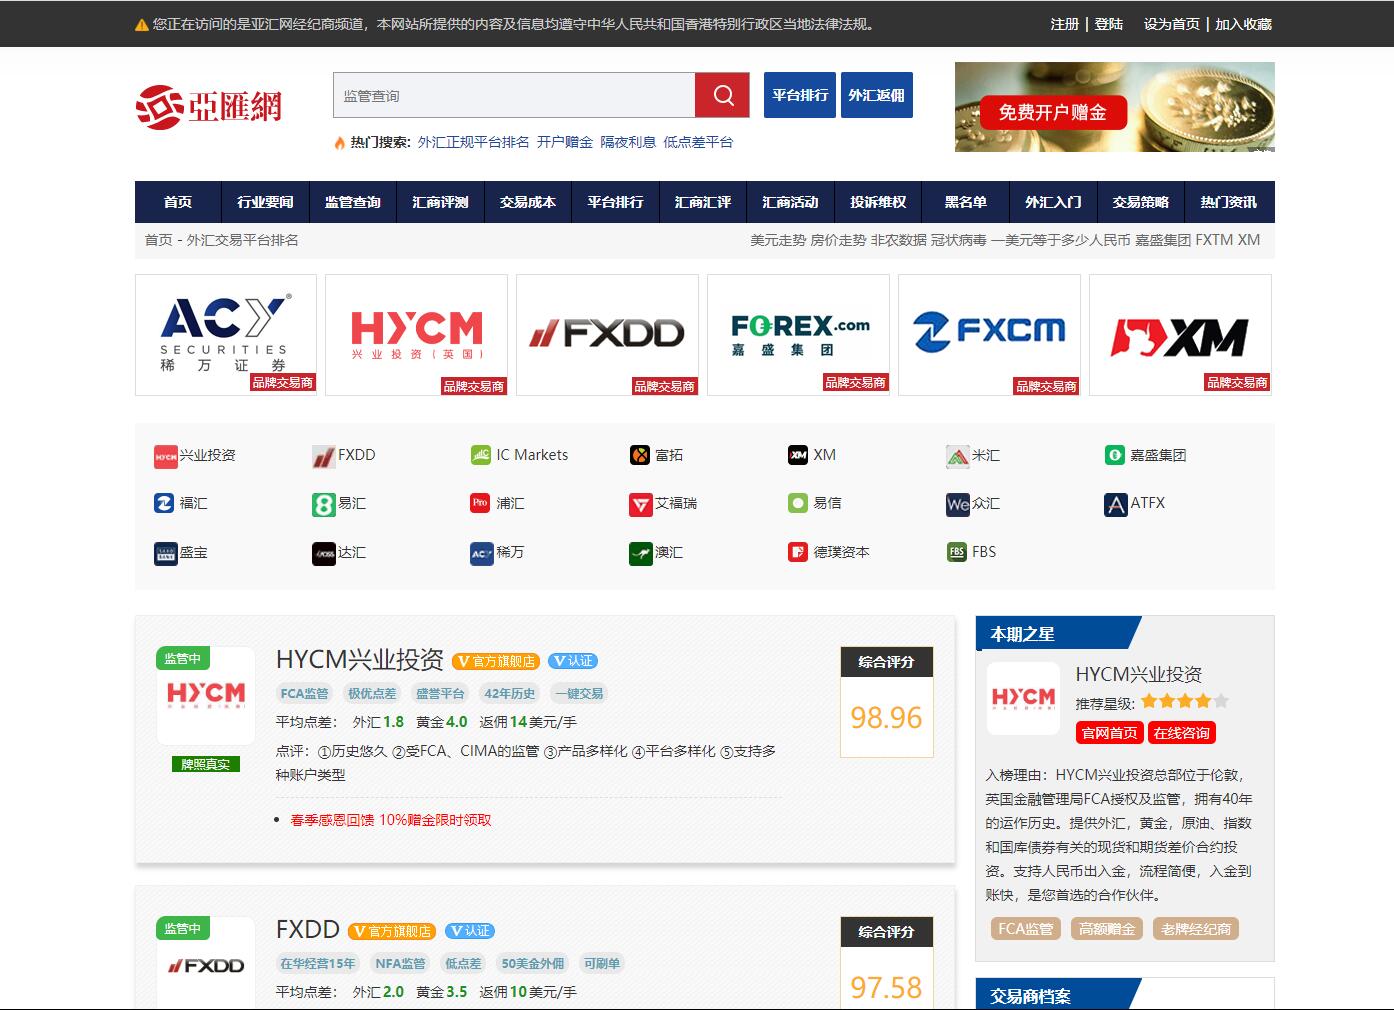Click the FOREX.com brand tile
The height and width of the screenshot is (1010, 1394).
point(798,335)
